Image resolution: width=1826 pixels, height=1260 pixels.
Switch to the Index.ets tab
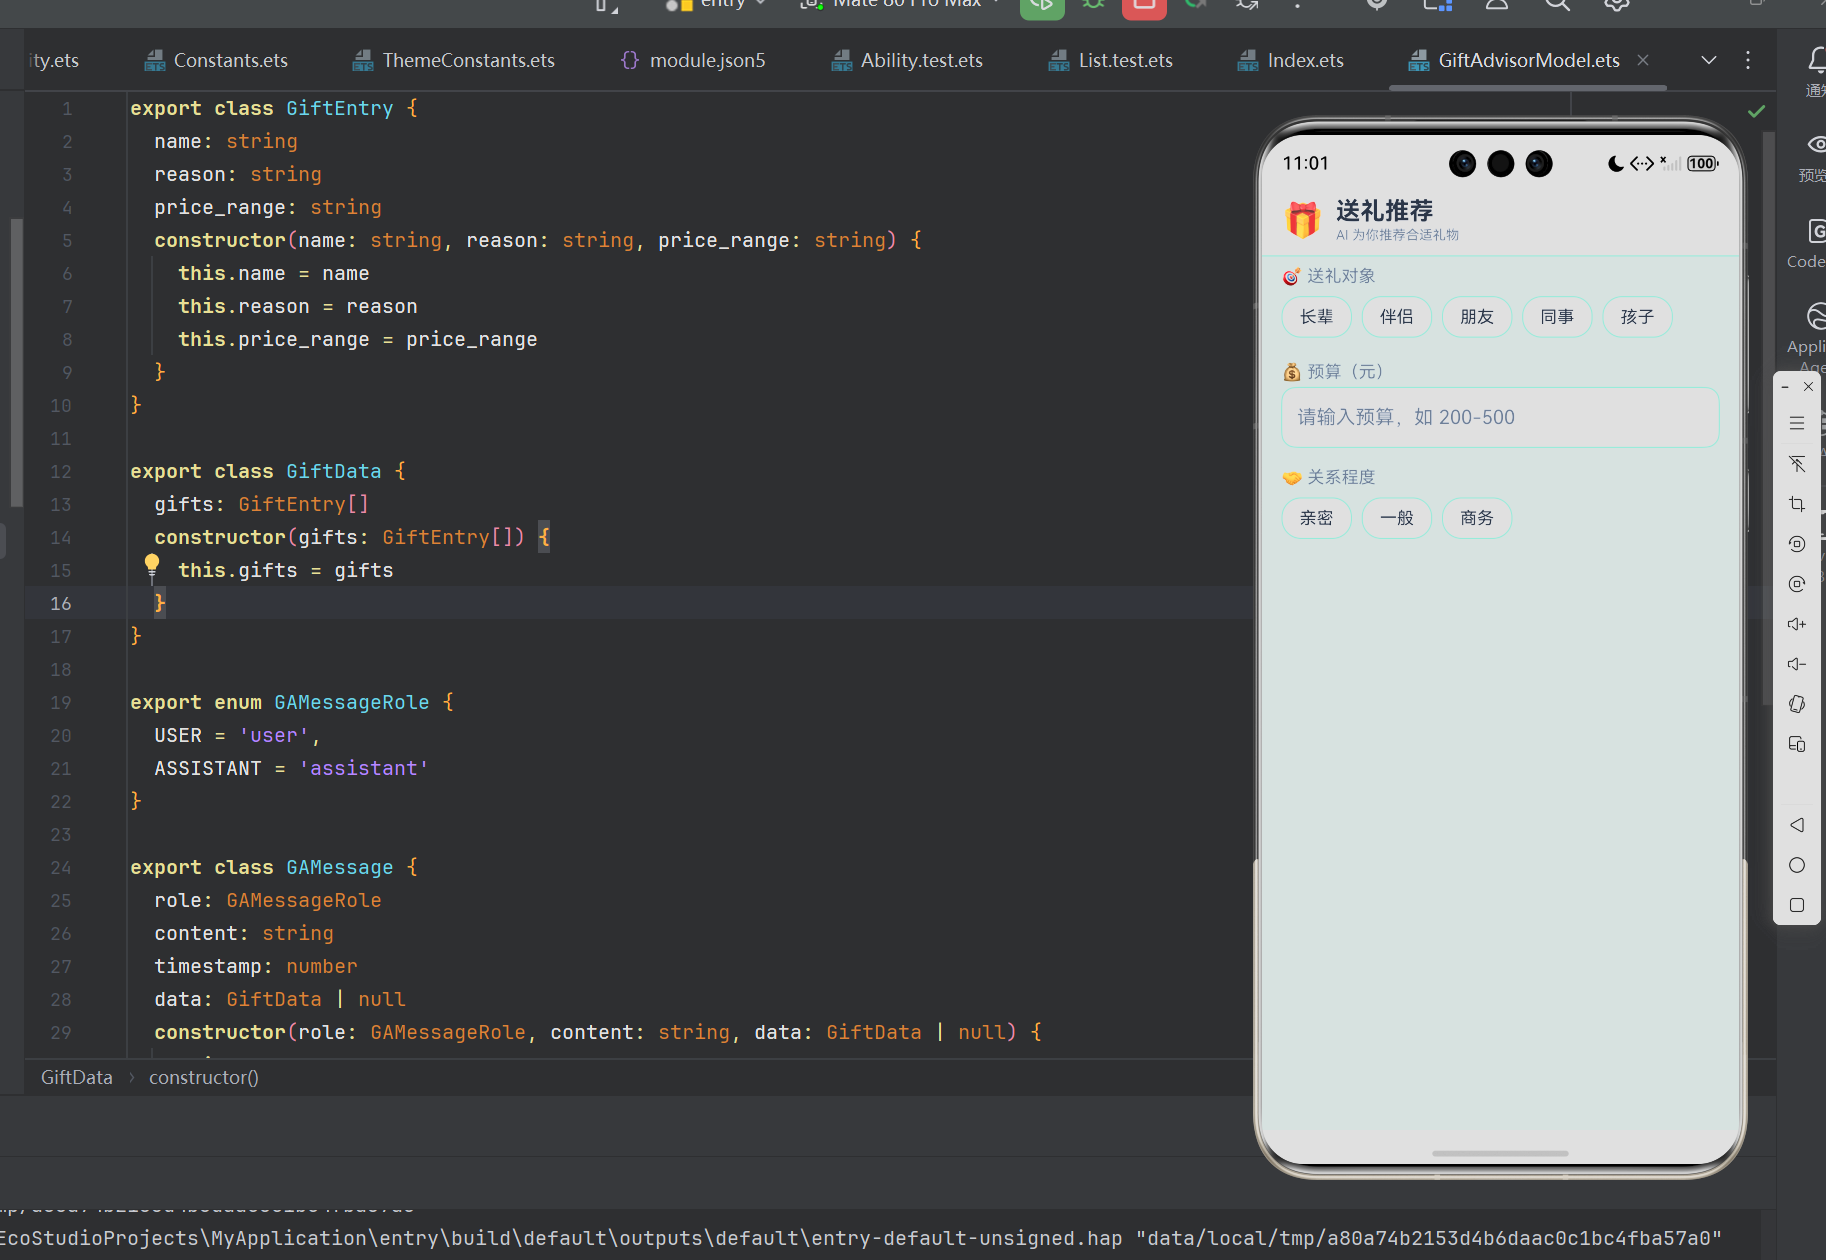pos(1290,60)
